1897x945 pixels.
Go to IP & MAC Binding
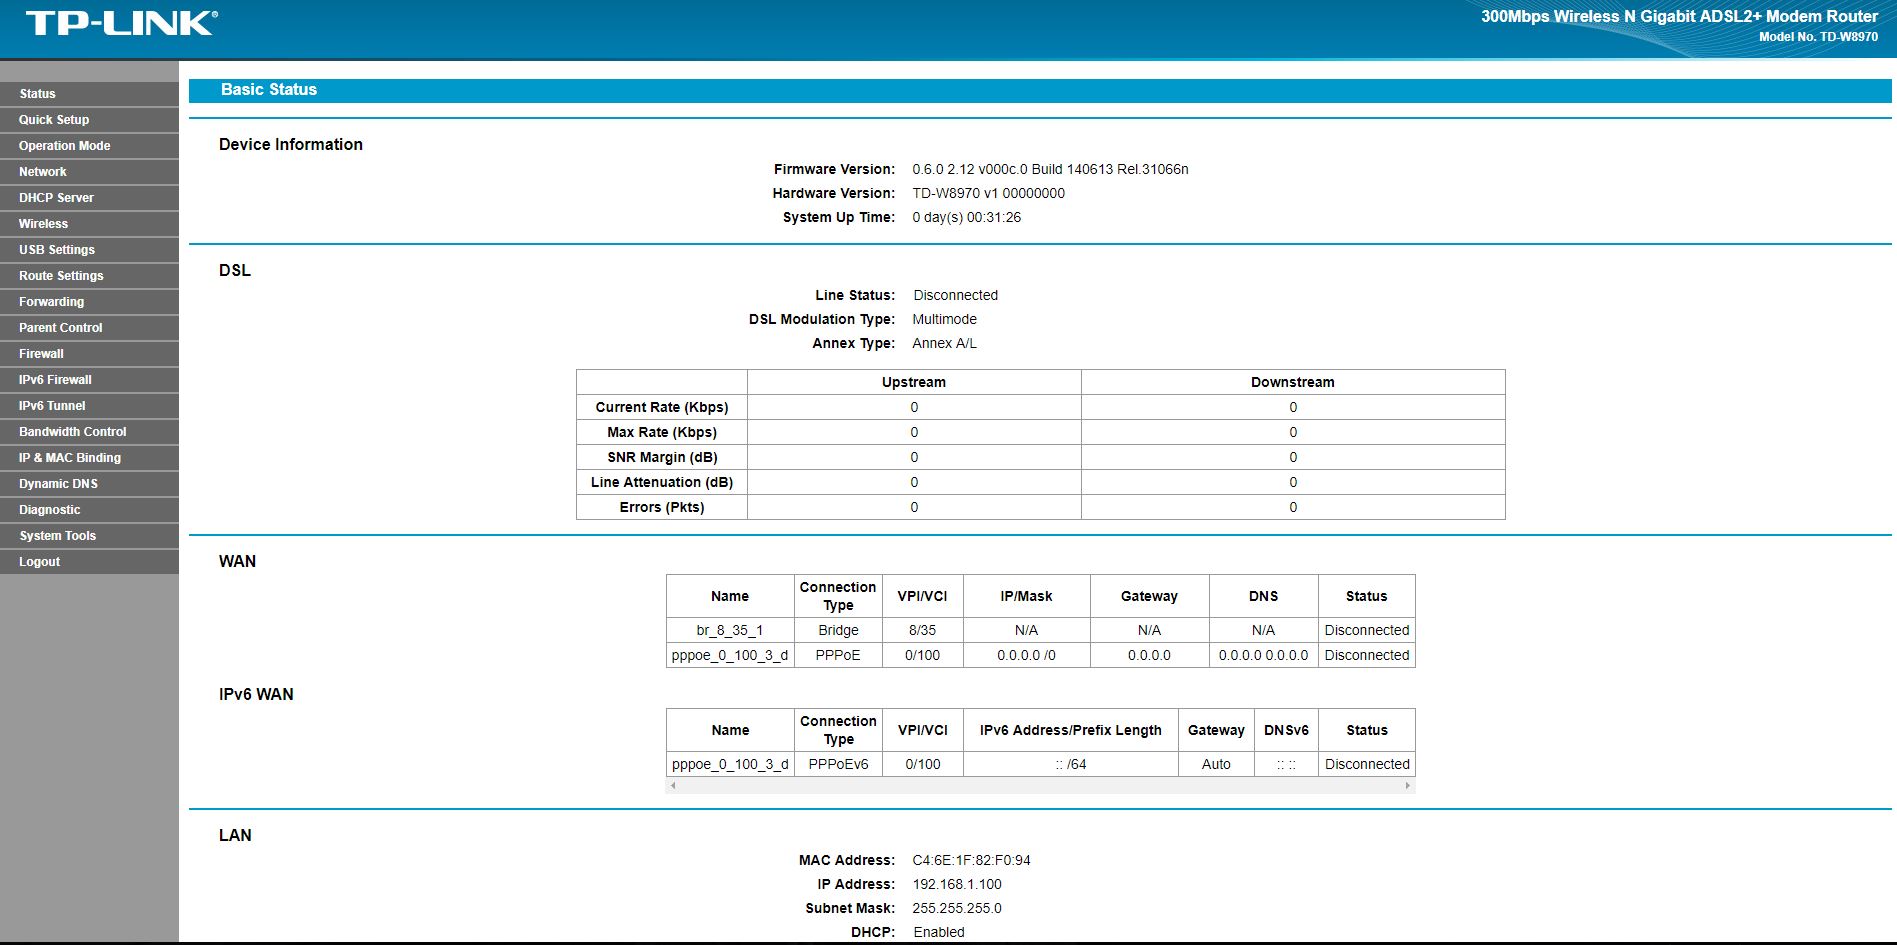89,457
